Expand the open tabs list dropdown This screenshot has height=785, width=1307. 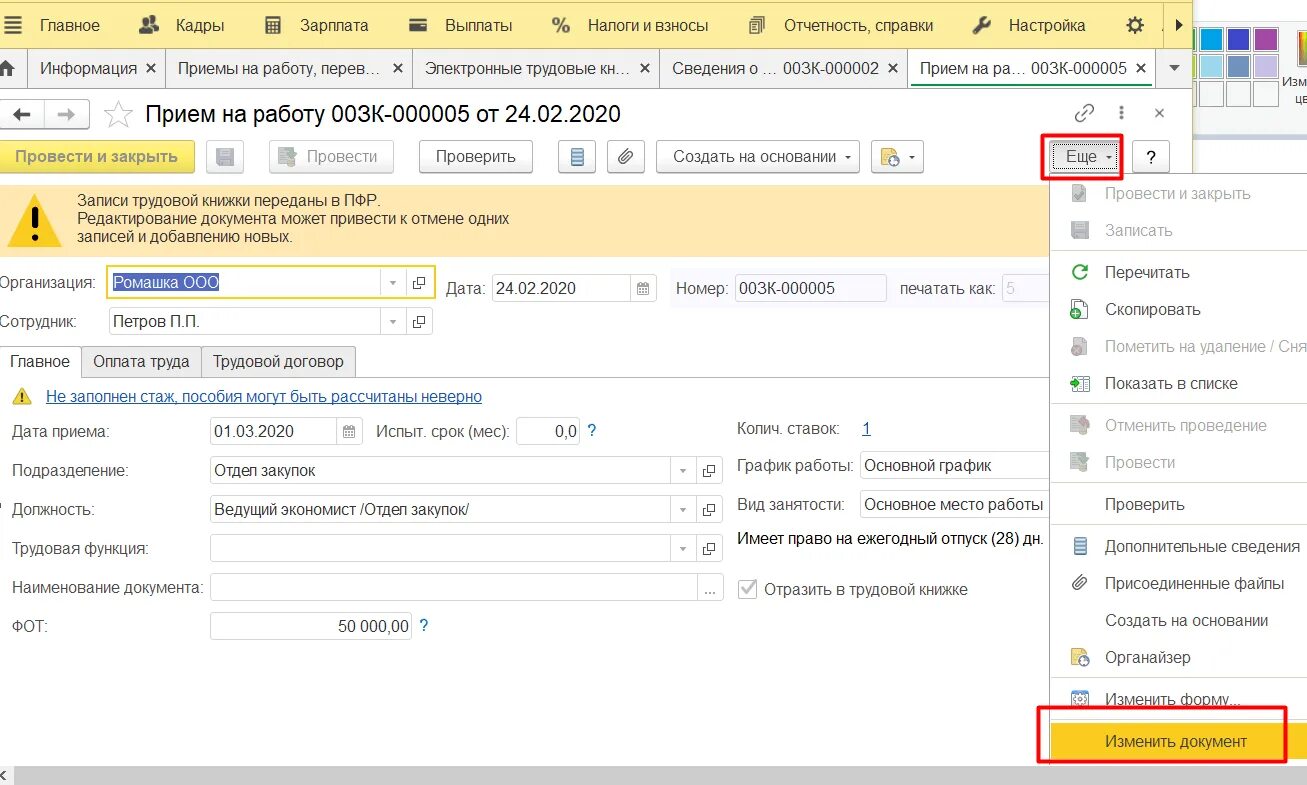point(1174,68)
